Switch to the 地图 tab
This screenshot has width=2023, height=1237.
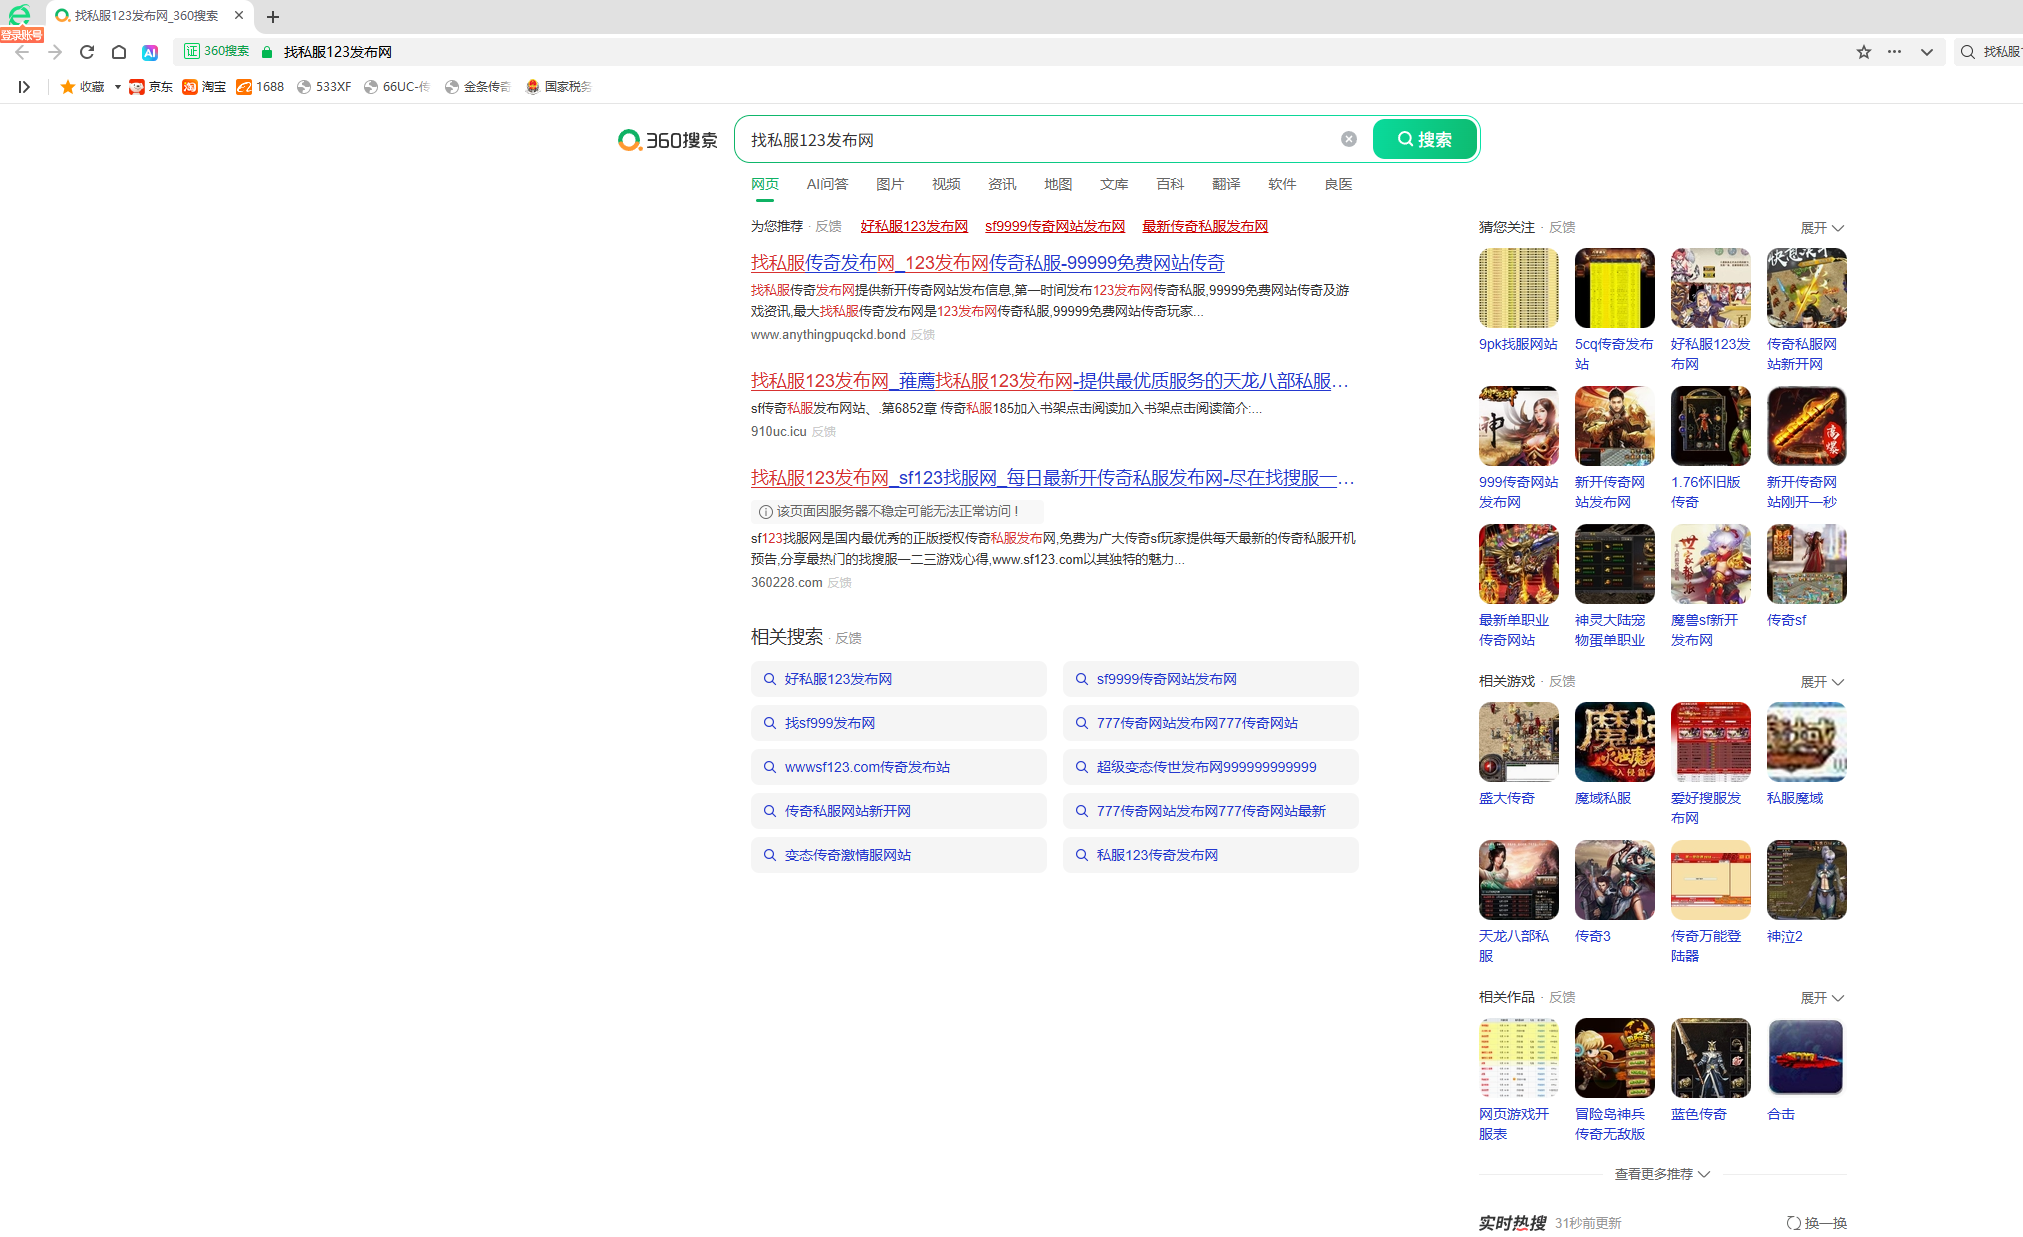pos(1058,184)
